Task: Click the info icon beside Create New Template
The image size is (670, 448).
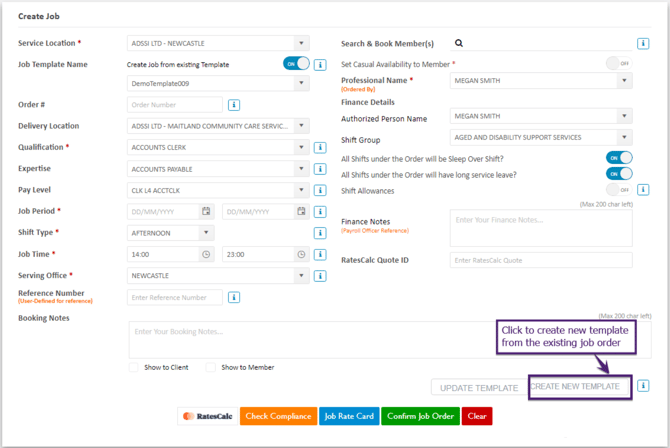Action: [643, 386]
